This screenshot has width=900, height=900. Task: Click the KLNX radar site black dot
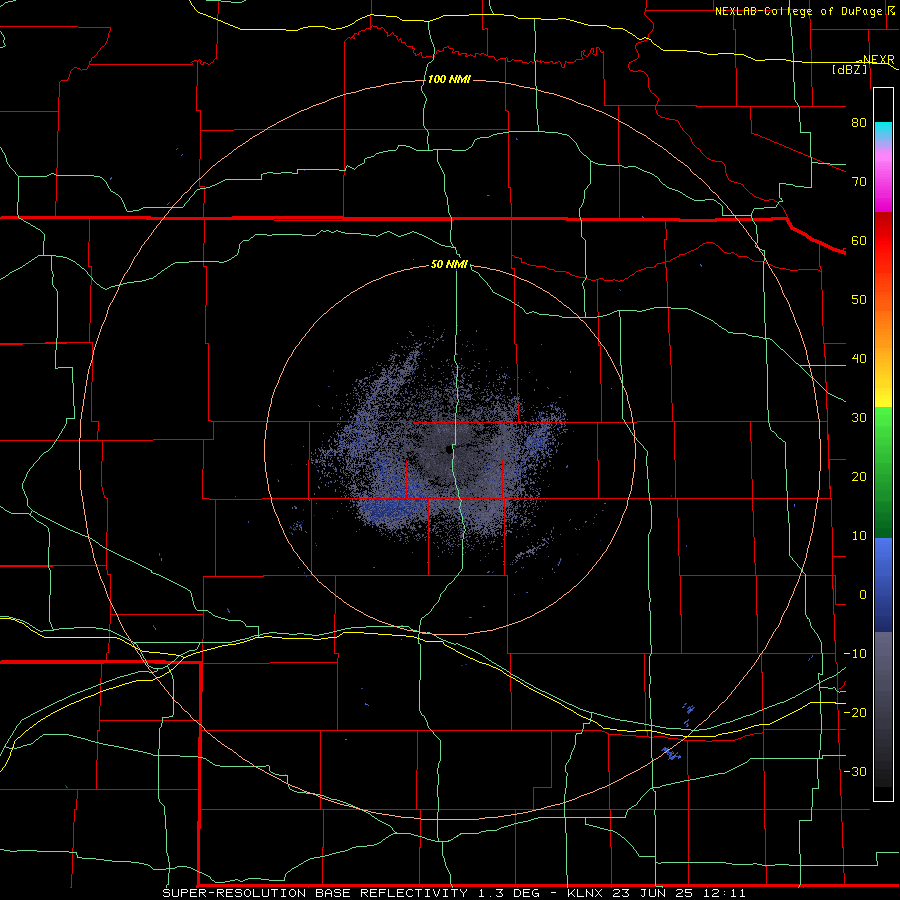(447, 449)
